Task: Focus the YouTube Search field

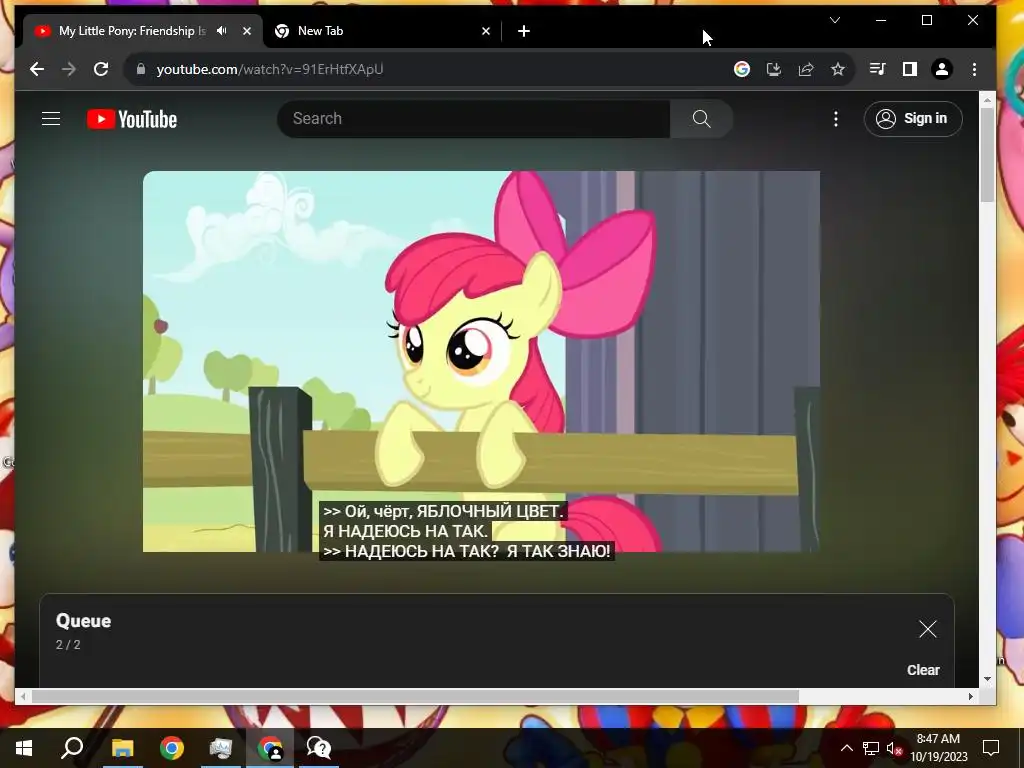Action: click(474, 119)
